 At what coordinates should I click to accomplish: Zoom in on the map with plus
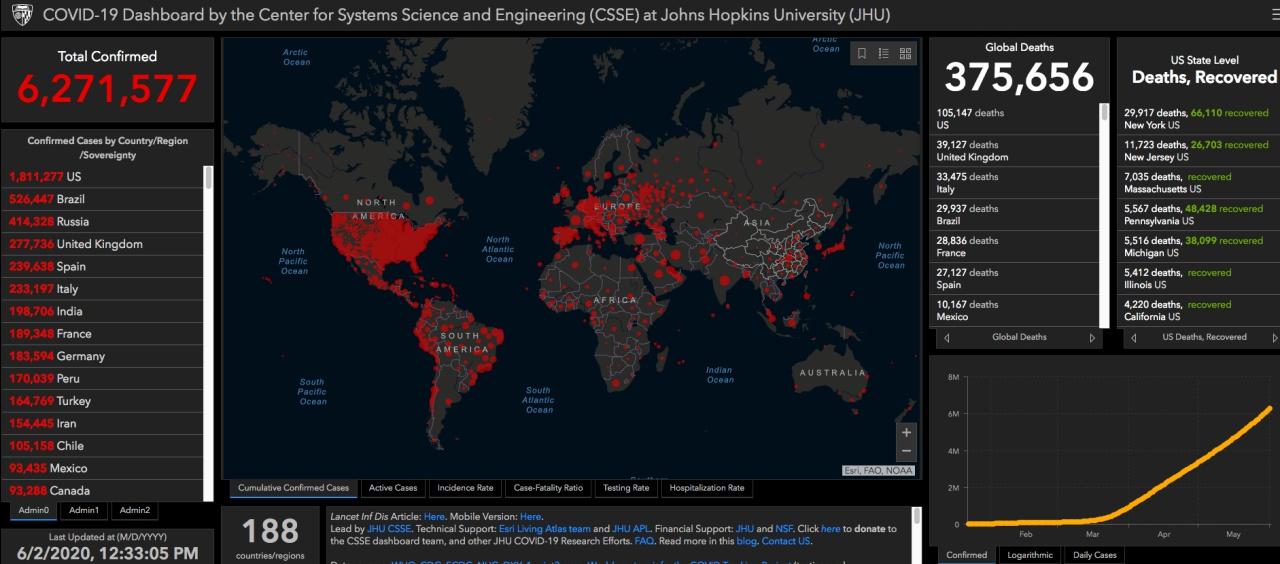click(x=906, y=433)
